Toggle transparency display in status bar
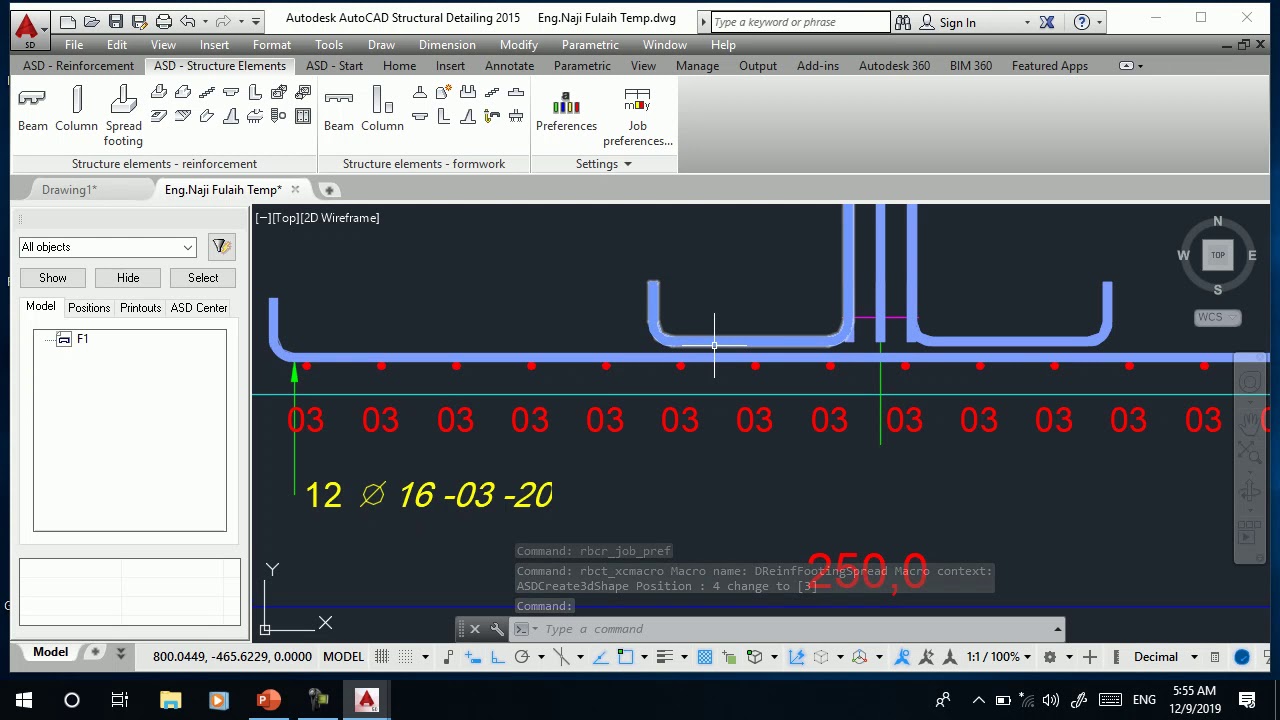 point(705,657)
